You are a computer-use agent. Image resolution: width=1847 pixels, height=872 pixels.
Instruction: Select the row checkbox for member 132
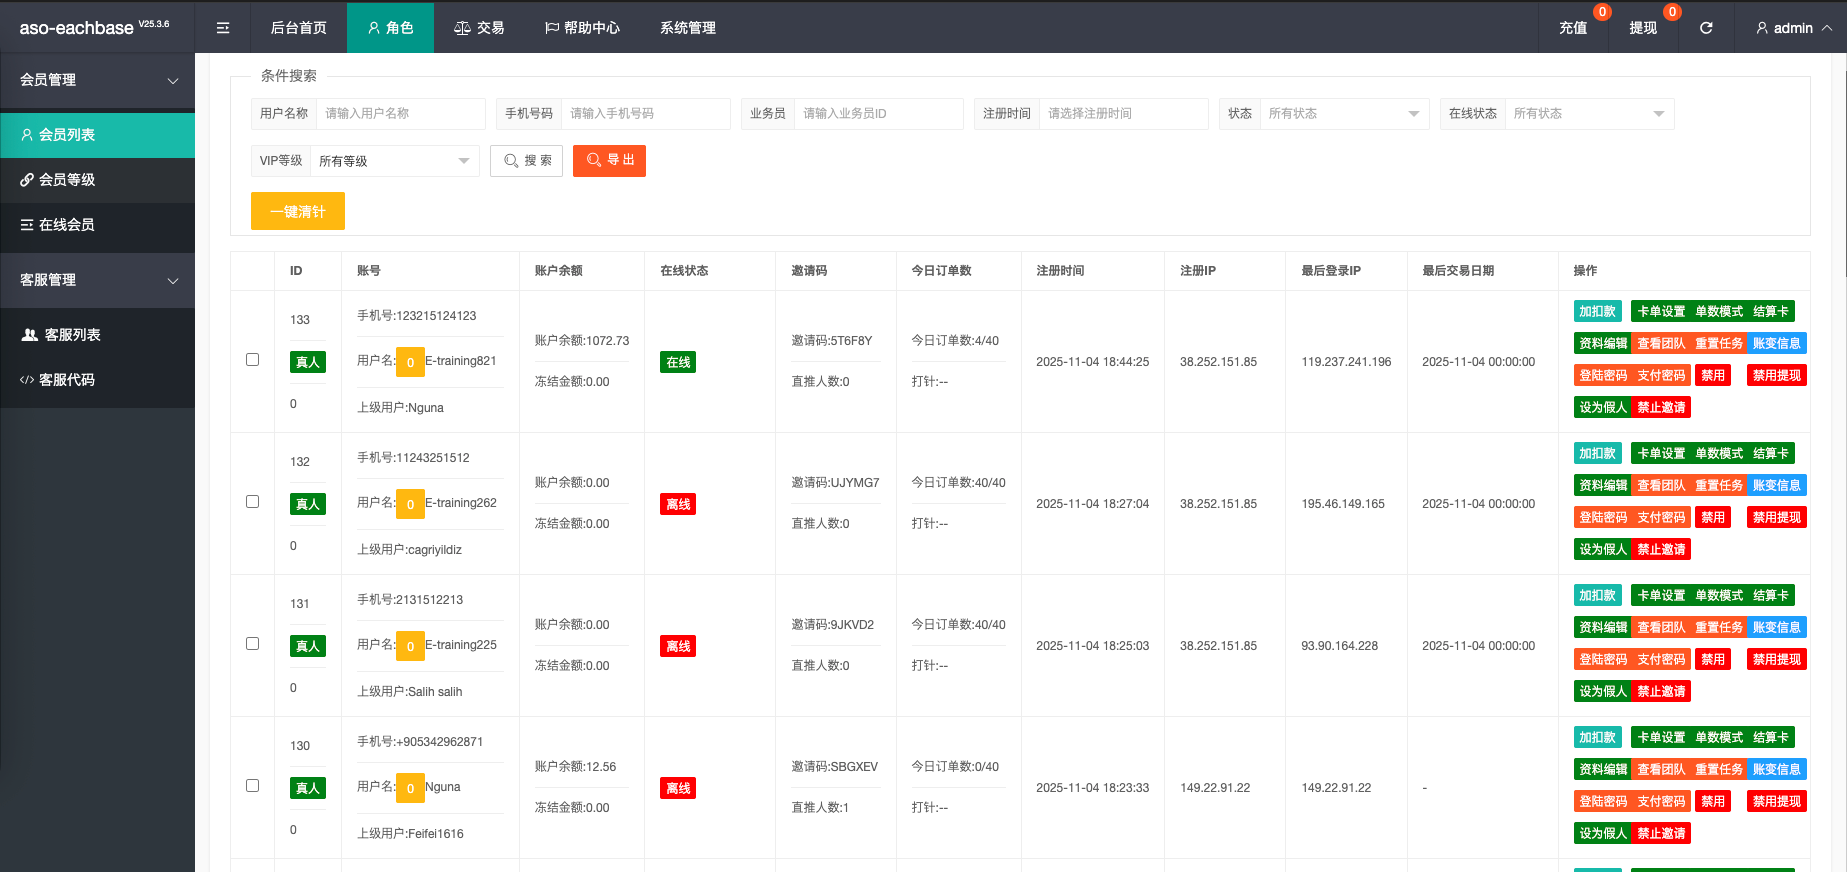252,502
